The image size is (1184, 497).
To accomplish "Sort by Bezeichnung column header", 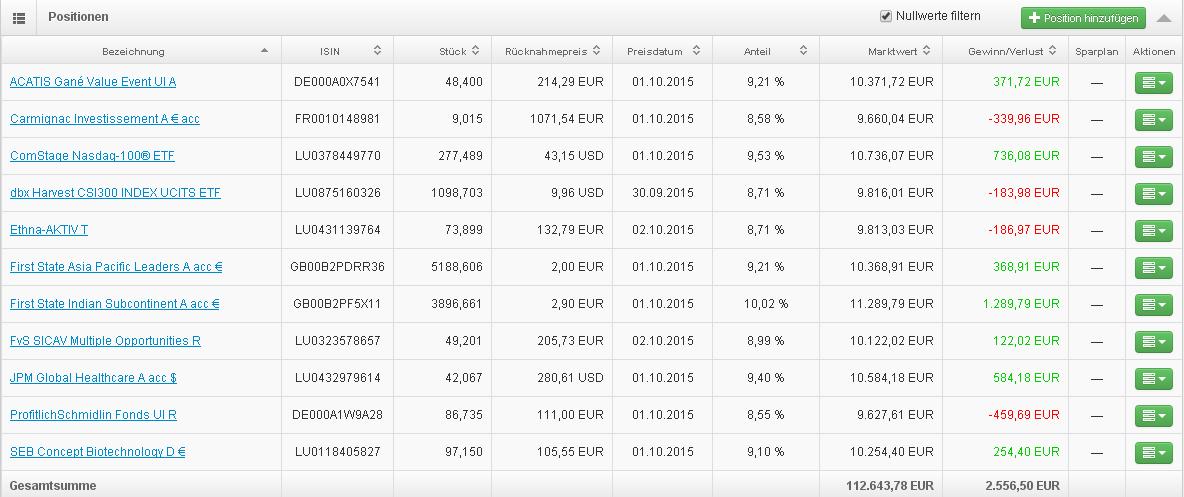I will tap(133, 51).
